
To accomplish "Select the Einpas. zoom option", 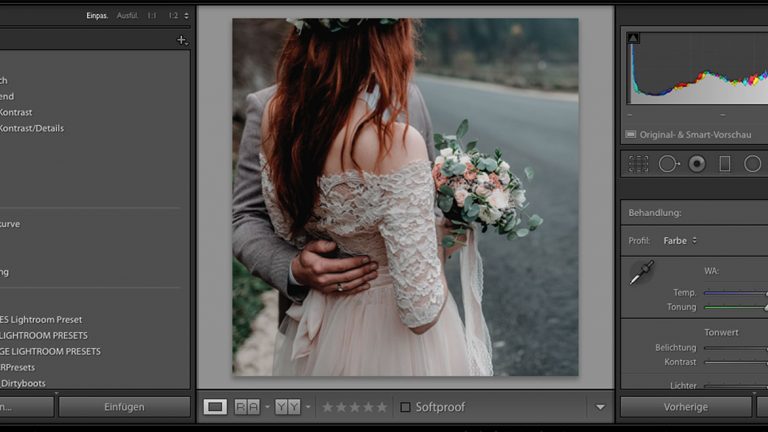I will 97,16.
